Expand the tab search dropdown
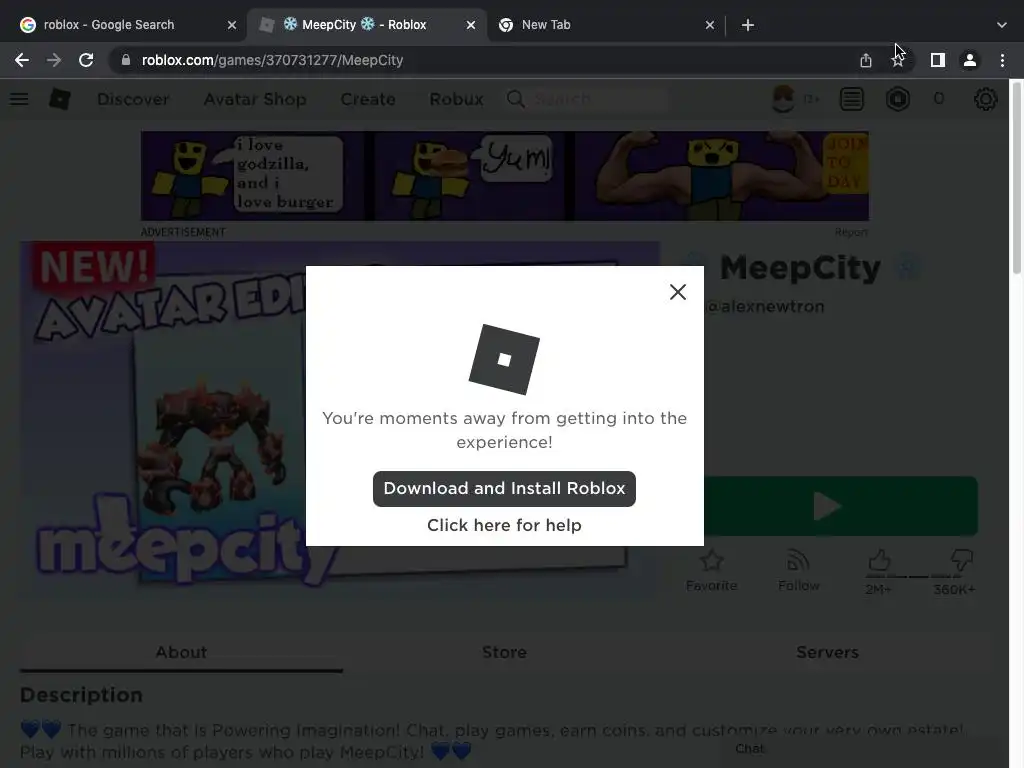 1002,25
